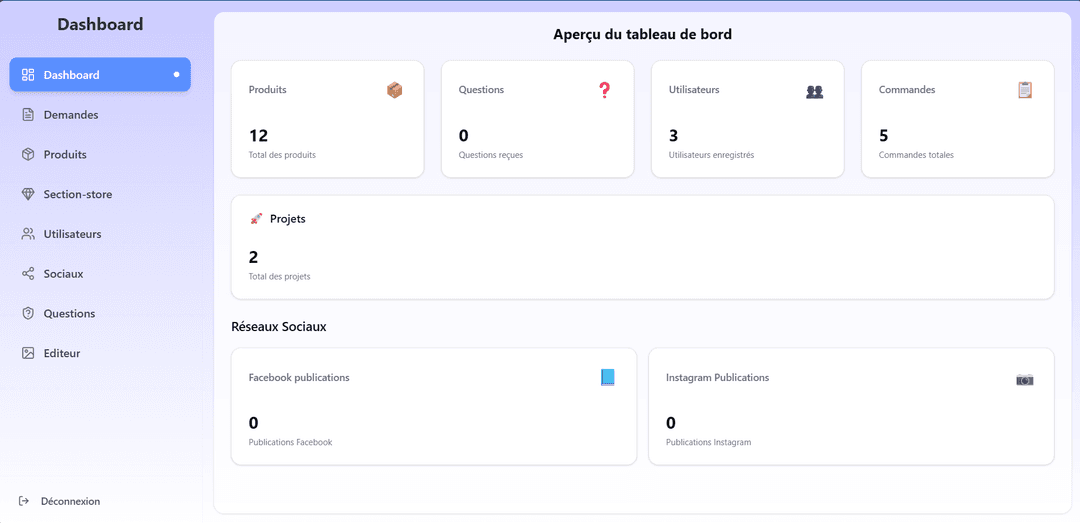The height and width of the screenshot is (523, 1080).
Task: Open the Editeur sidebar item
Action: click(x=61, y=353)
